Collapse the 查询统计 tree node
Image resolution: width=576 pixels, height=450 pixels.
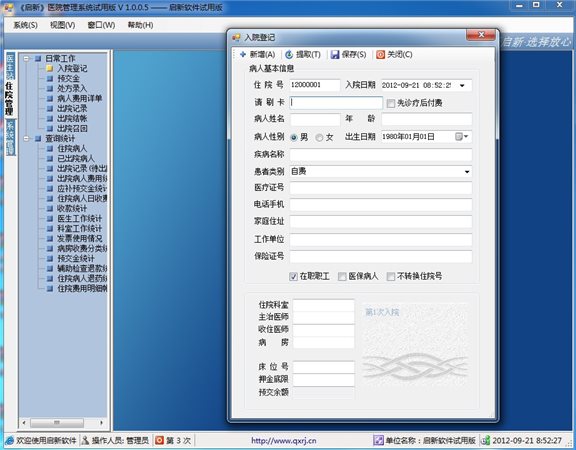26,138
